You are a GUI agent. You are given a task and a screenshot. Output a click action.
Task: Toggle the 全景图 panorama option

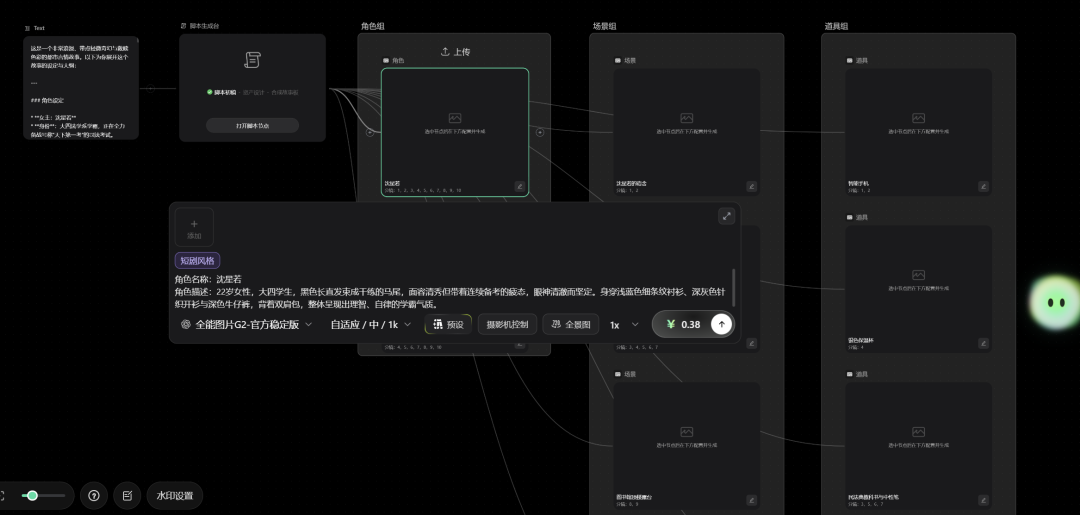tap(570, 324)
